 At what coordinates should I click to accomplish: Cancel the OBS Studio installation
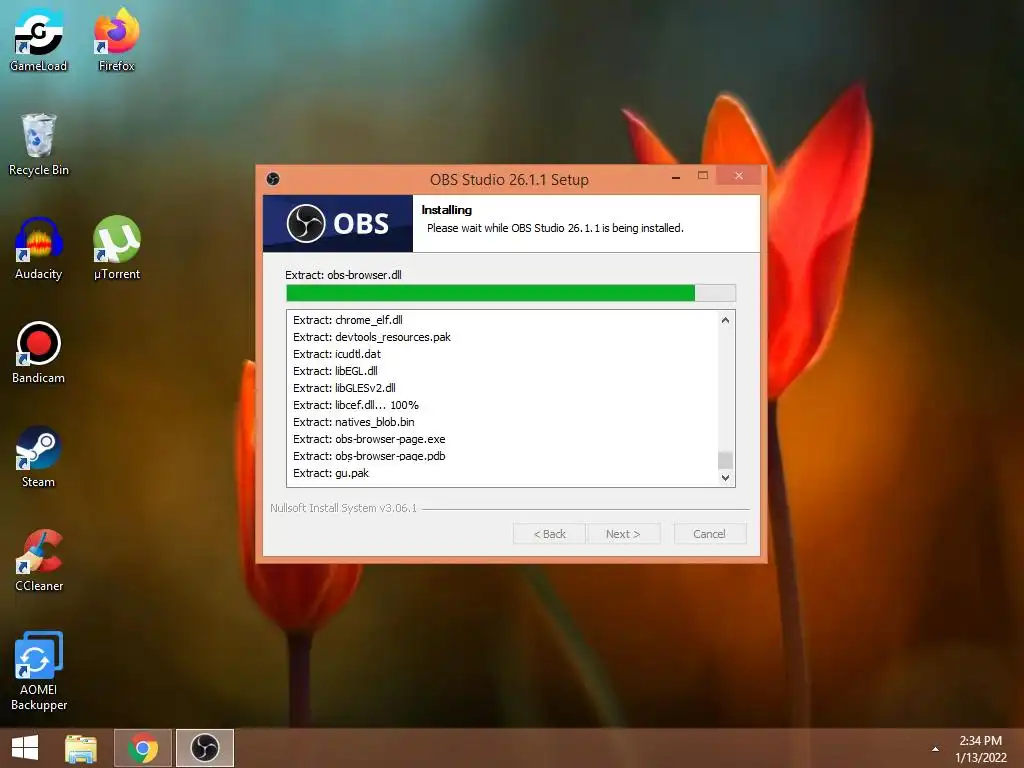coord(709,534)
